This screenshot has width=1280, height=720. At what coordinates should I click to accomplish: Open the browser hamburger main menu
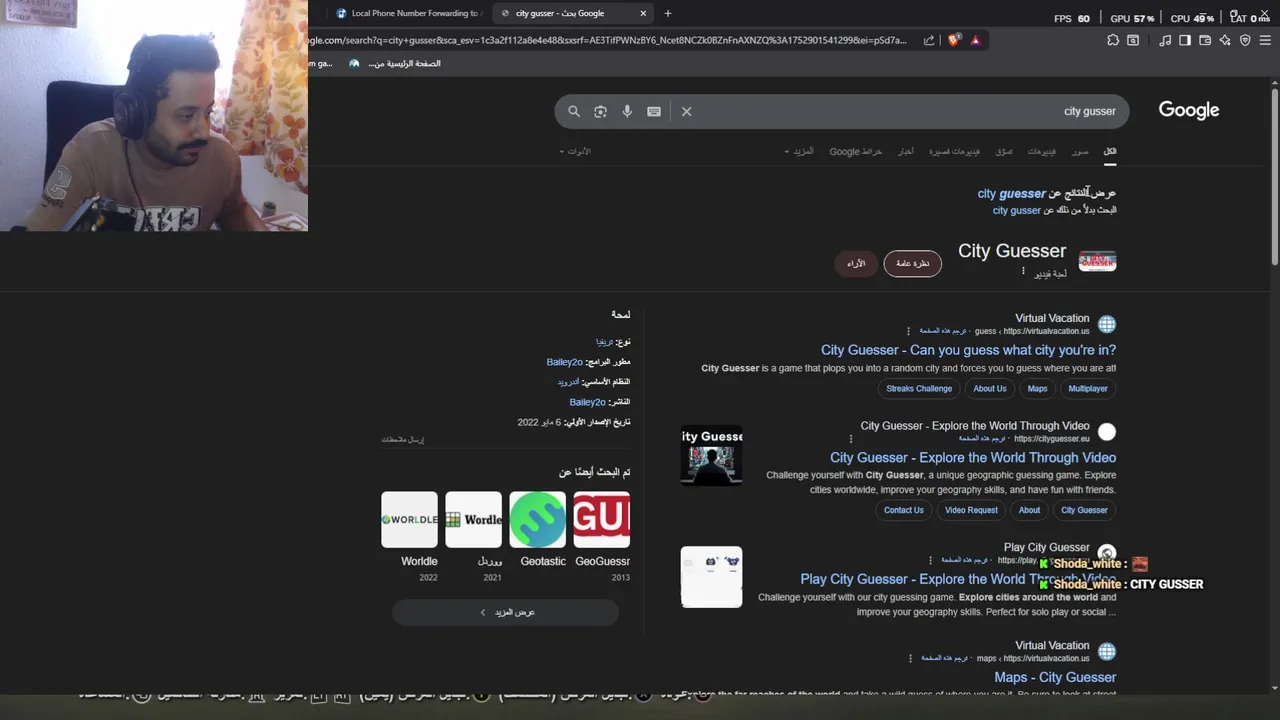[1265, 40]
